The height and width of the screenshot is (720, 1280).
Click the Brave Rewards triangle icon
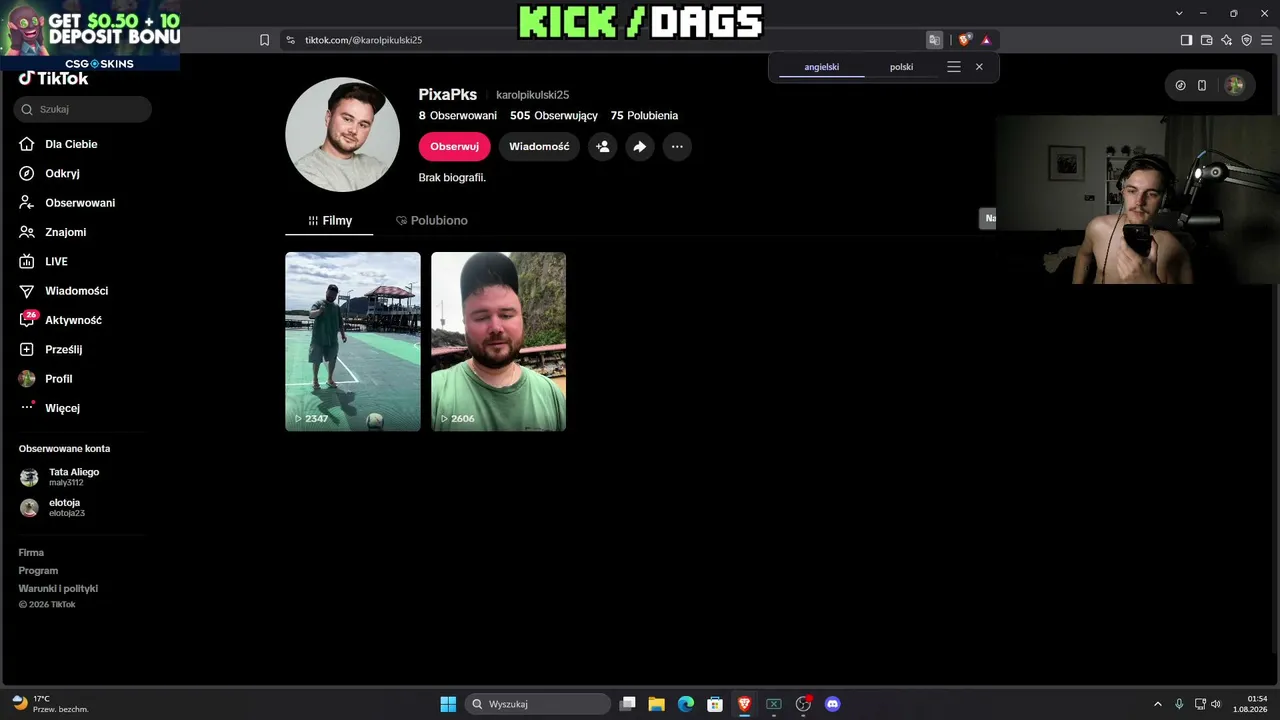click(986, 40)
